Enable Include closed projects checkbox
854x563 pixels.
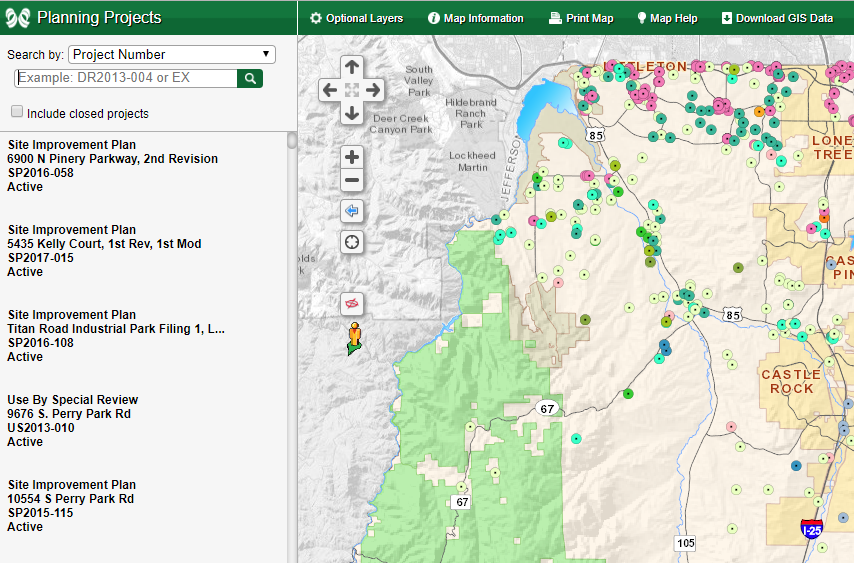(x=17, y=113)
